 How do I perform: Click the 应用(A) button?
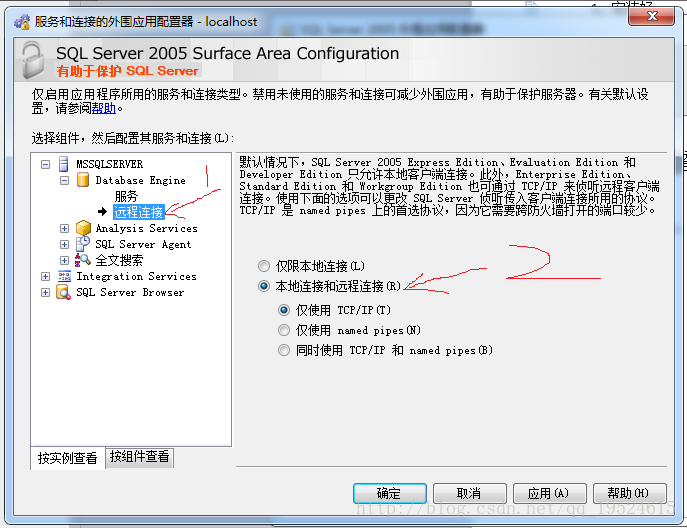[x=549, y=493]
